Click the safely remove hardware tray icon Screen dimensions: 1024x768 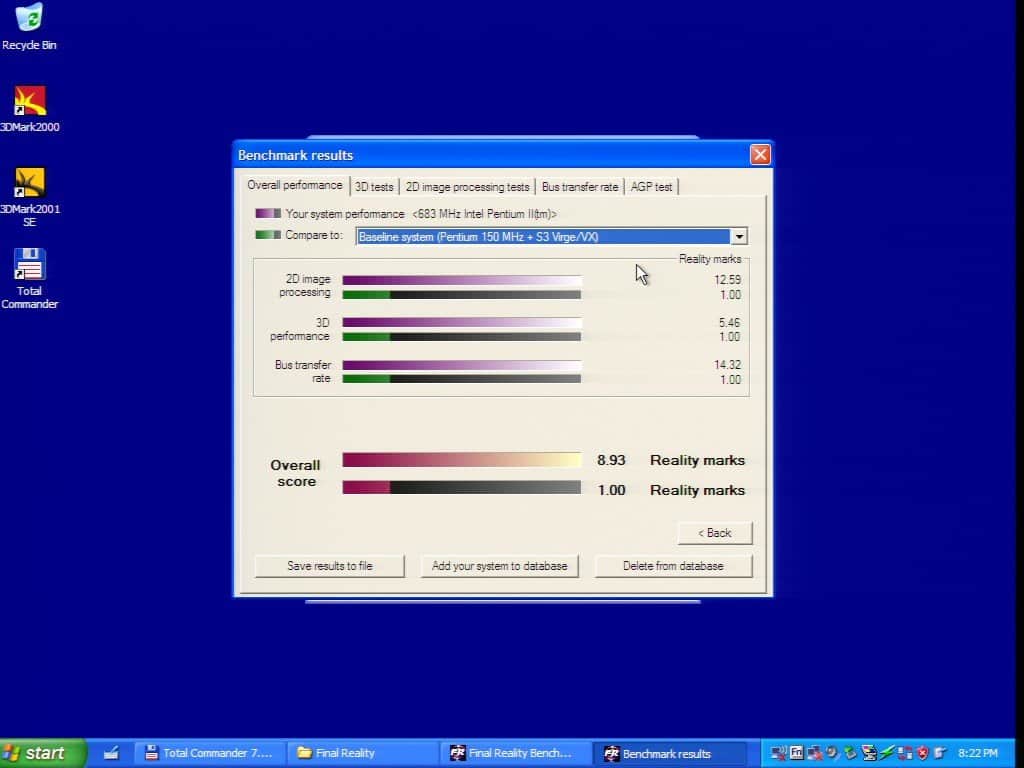point(850,752)
